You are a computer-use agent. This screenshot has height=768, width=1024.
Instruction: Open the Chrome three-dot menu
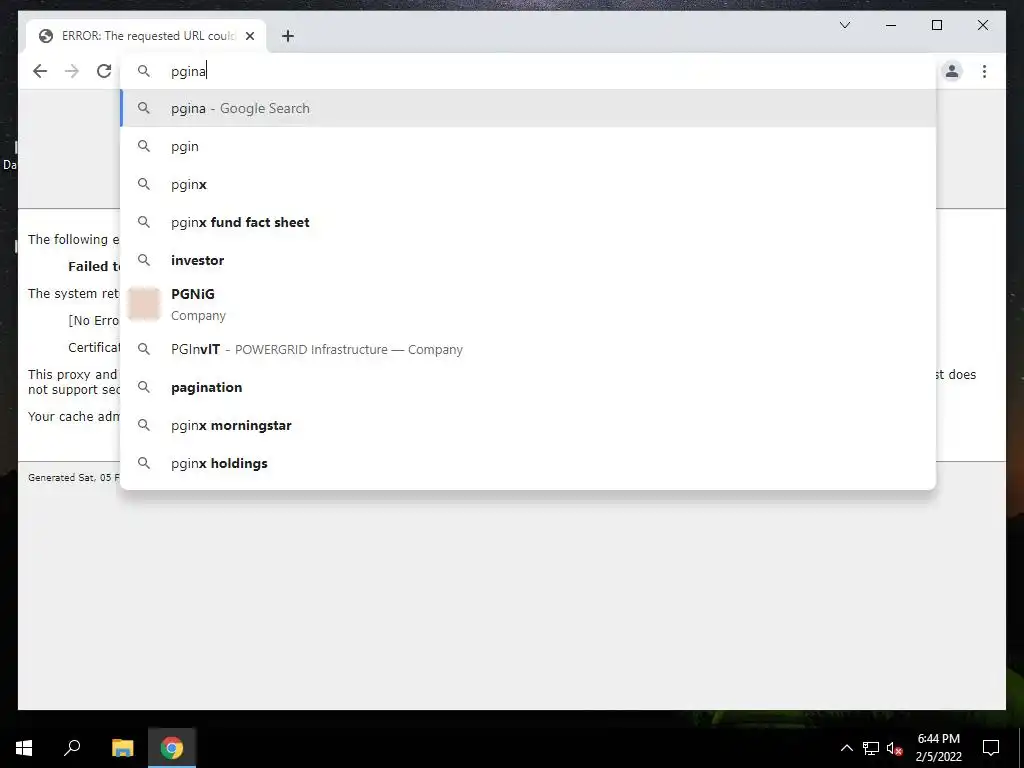[x=984, y=71]
